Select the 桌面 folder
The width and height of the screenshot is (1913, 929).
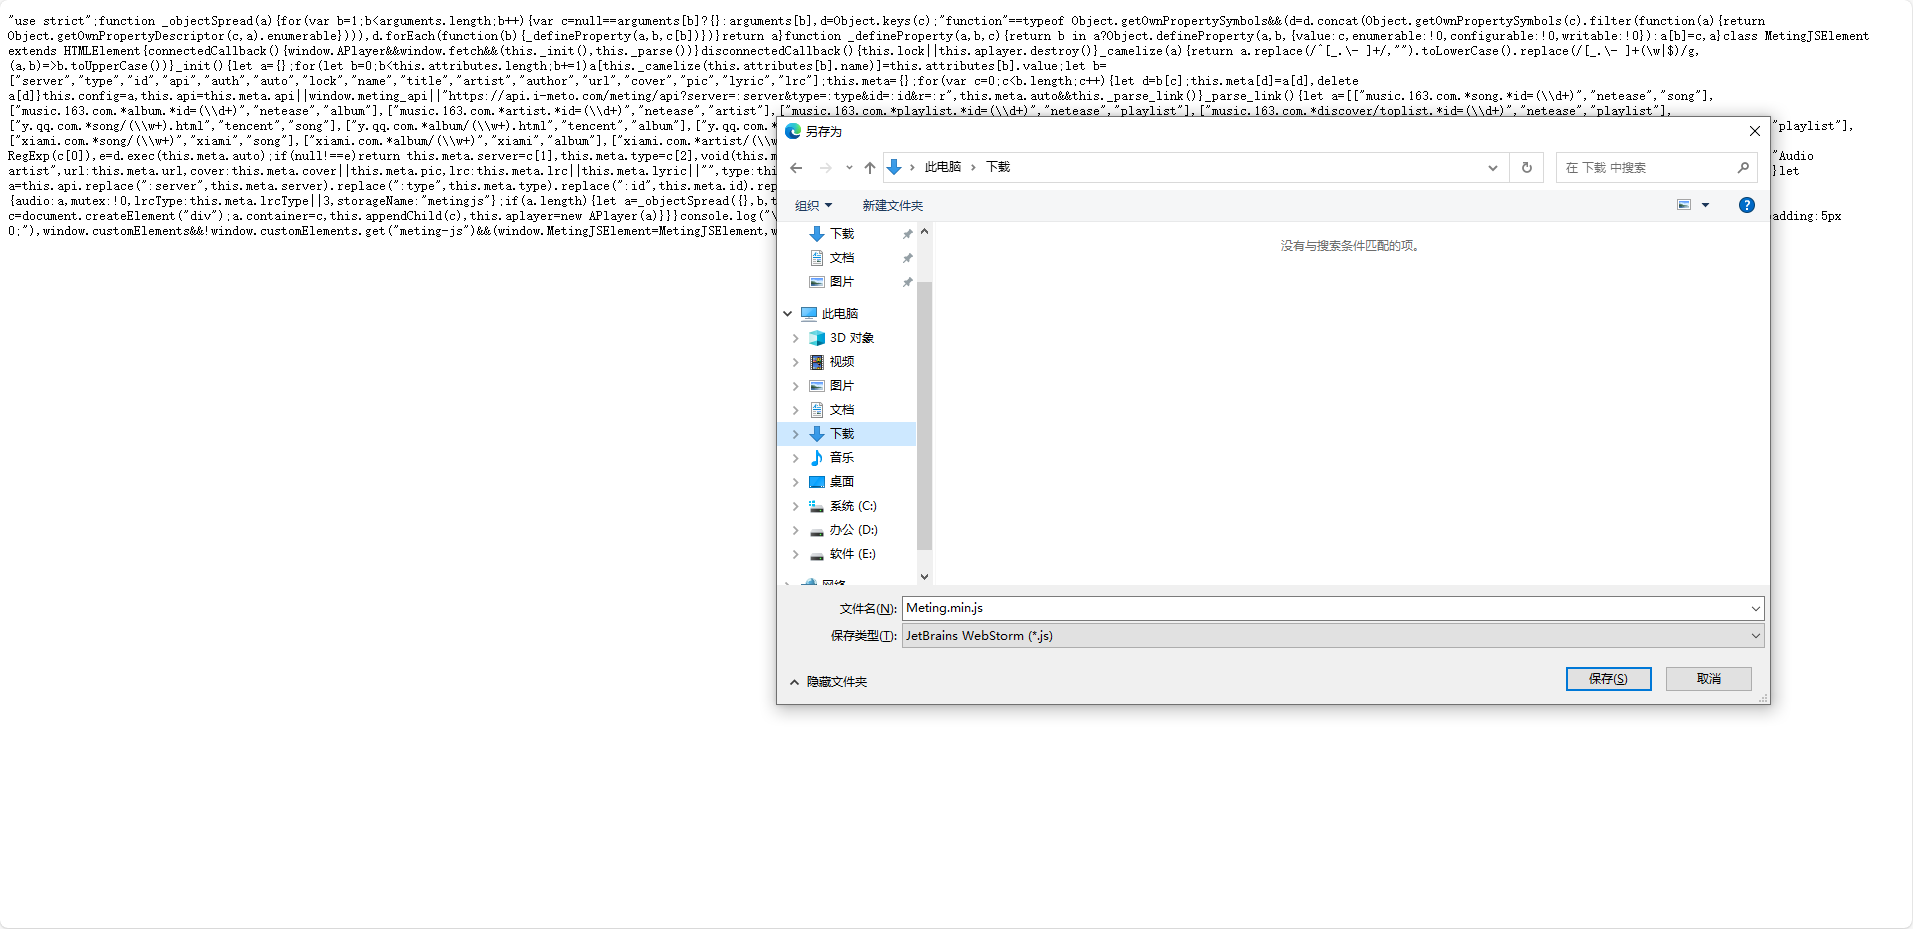pyautogui.click(x=842, y=482)
